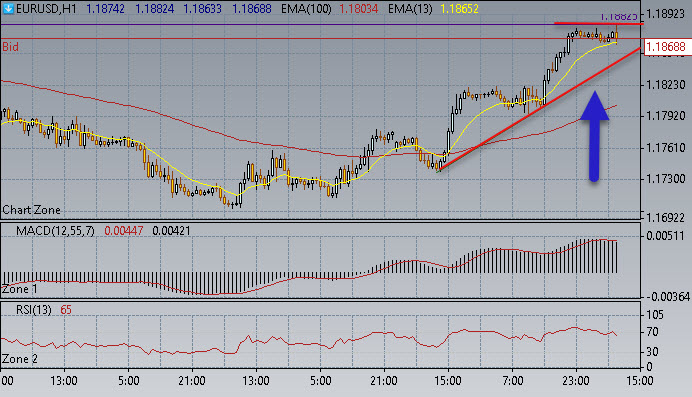Click the EMA(100) indicator label
The image size is (692, 397).
tap(306, 9)
